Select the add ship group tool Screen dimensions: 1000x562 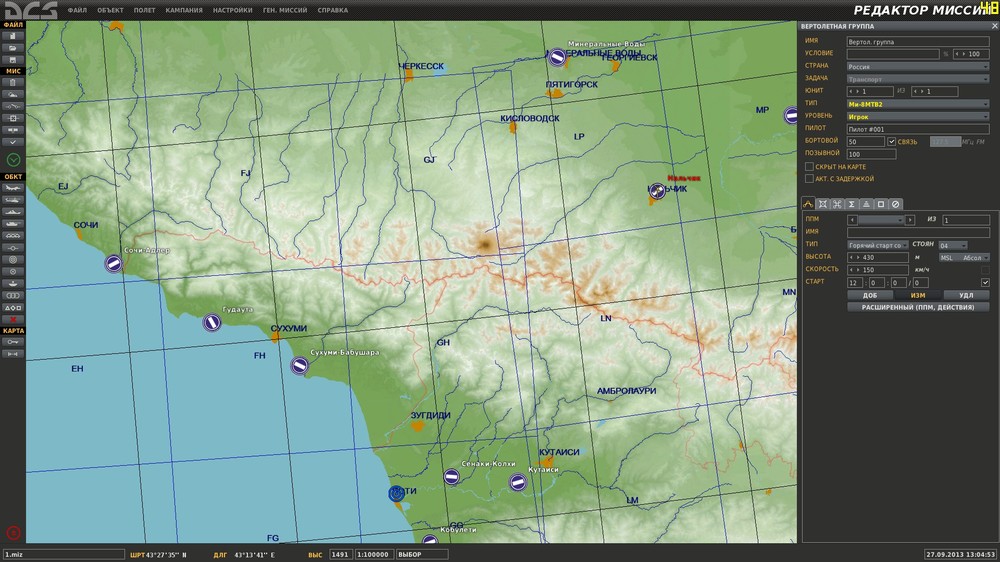point(13,212)
